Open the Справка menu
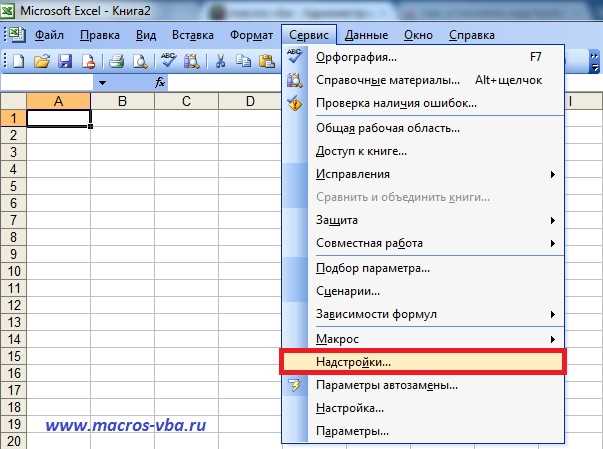 471,35
